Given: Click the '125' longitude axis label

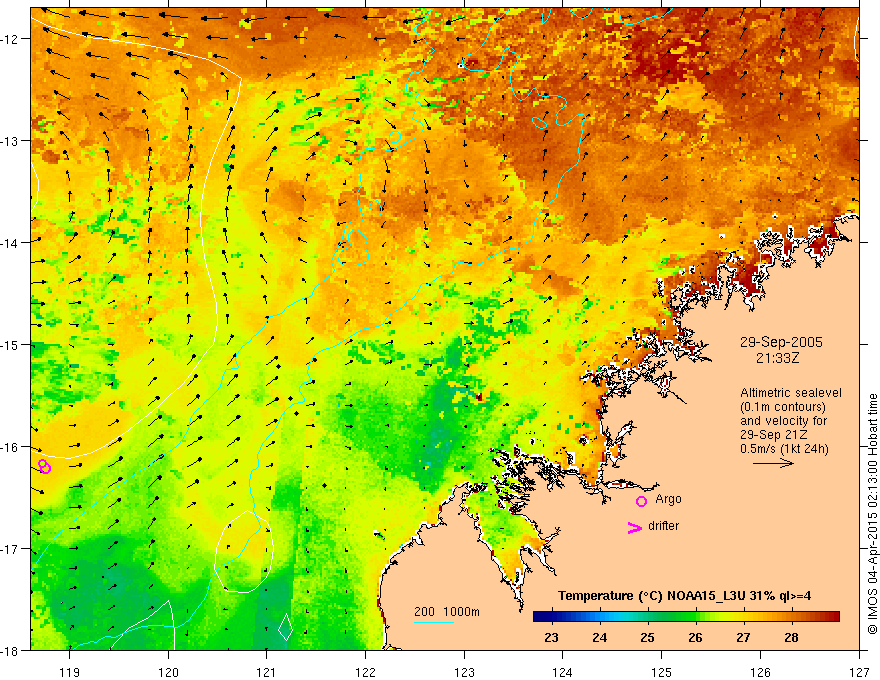Looking at the screenshot, I should [x=662, y=672].
